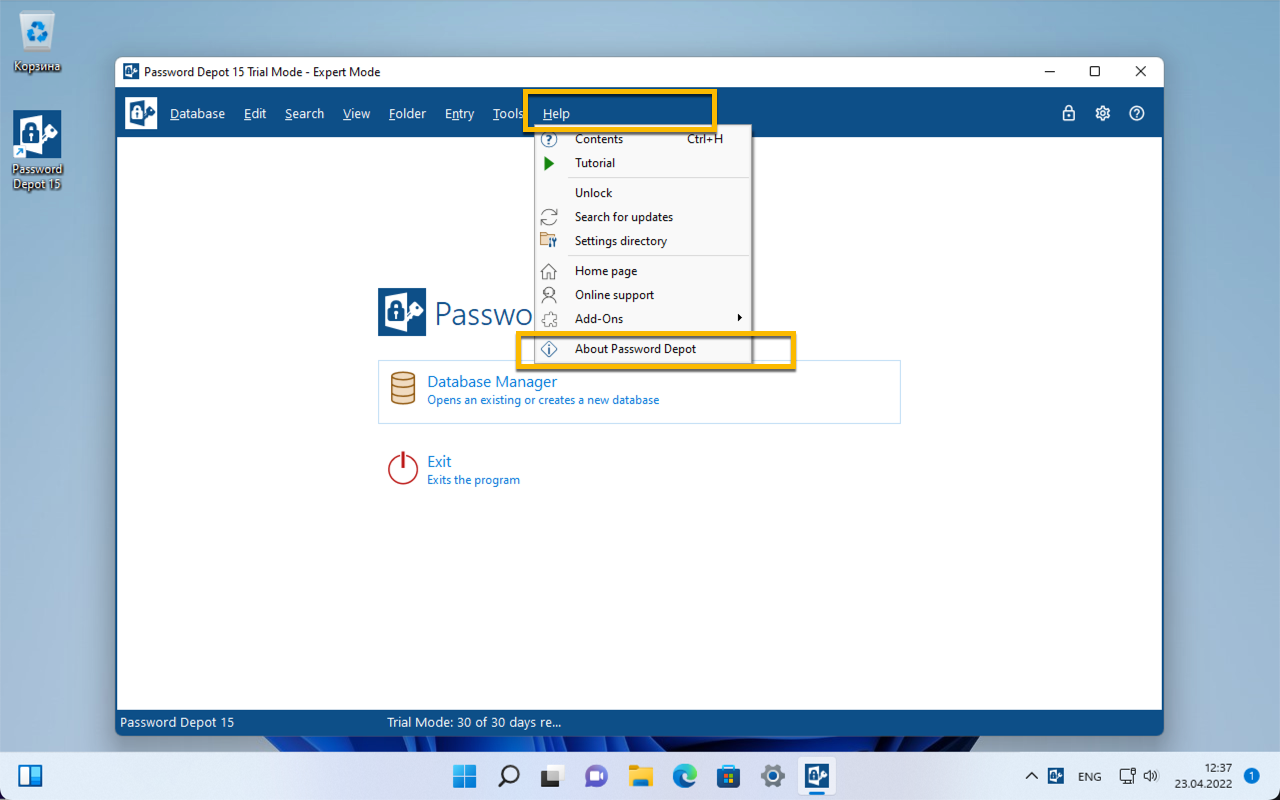Close the open Help menu
Image resolution: width=1280 pixels, height=800 pixels.
pyautogui.click(x=556, y=114)
